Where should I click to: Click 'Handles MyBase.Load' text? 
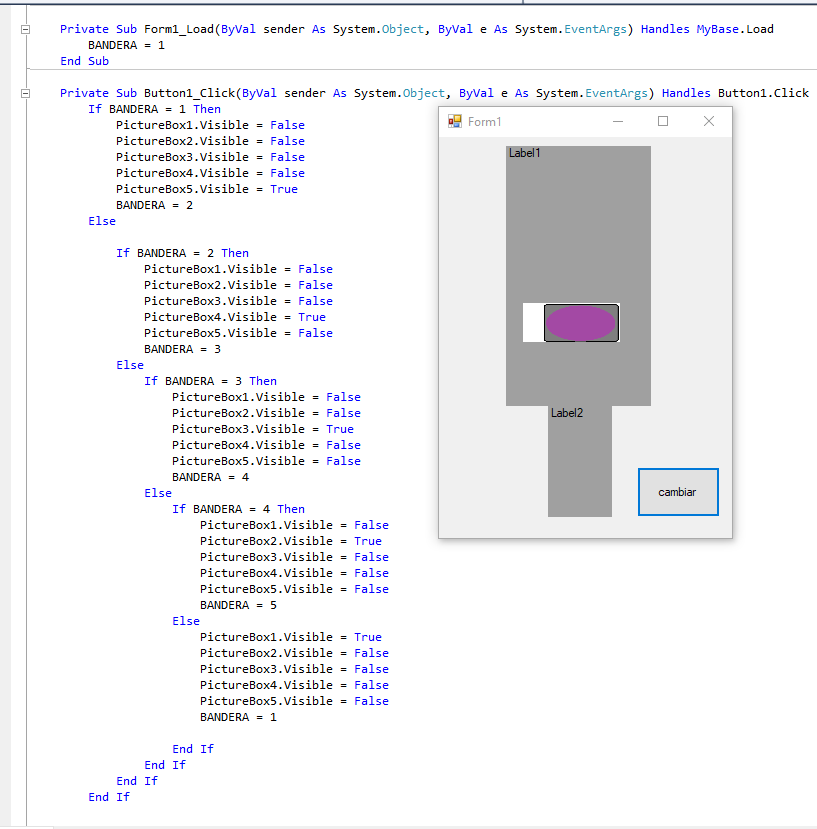click(x=707, y=29)
